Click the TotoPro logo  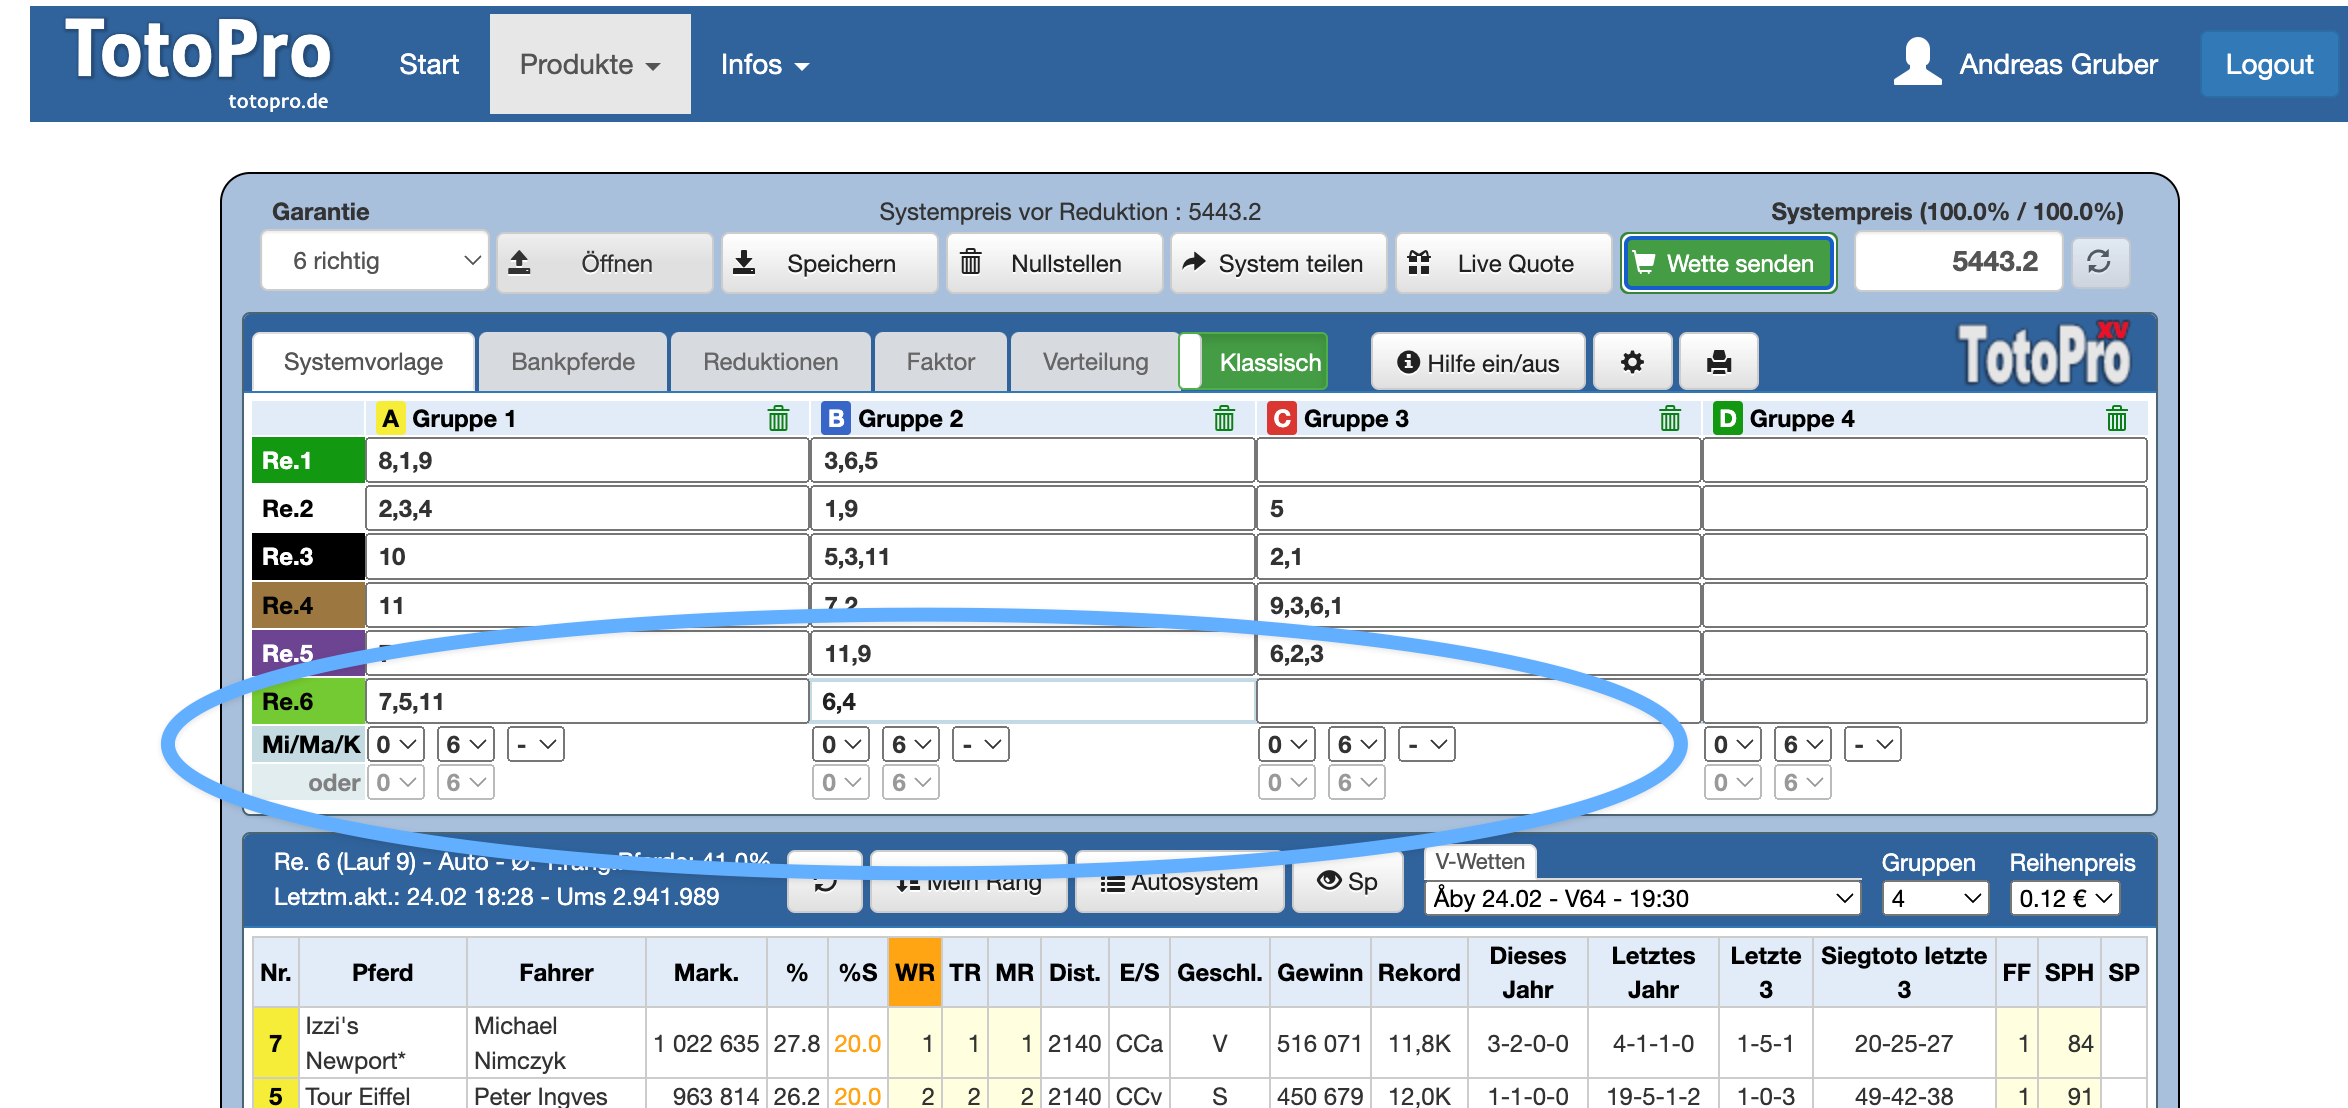tap(198, 62)
